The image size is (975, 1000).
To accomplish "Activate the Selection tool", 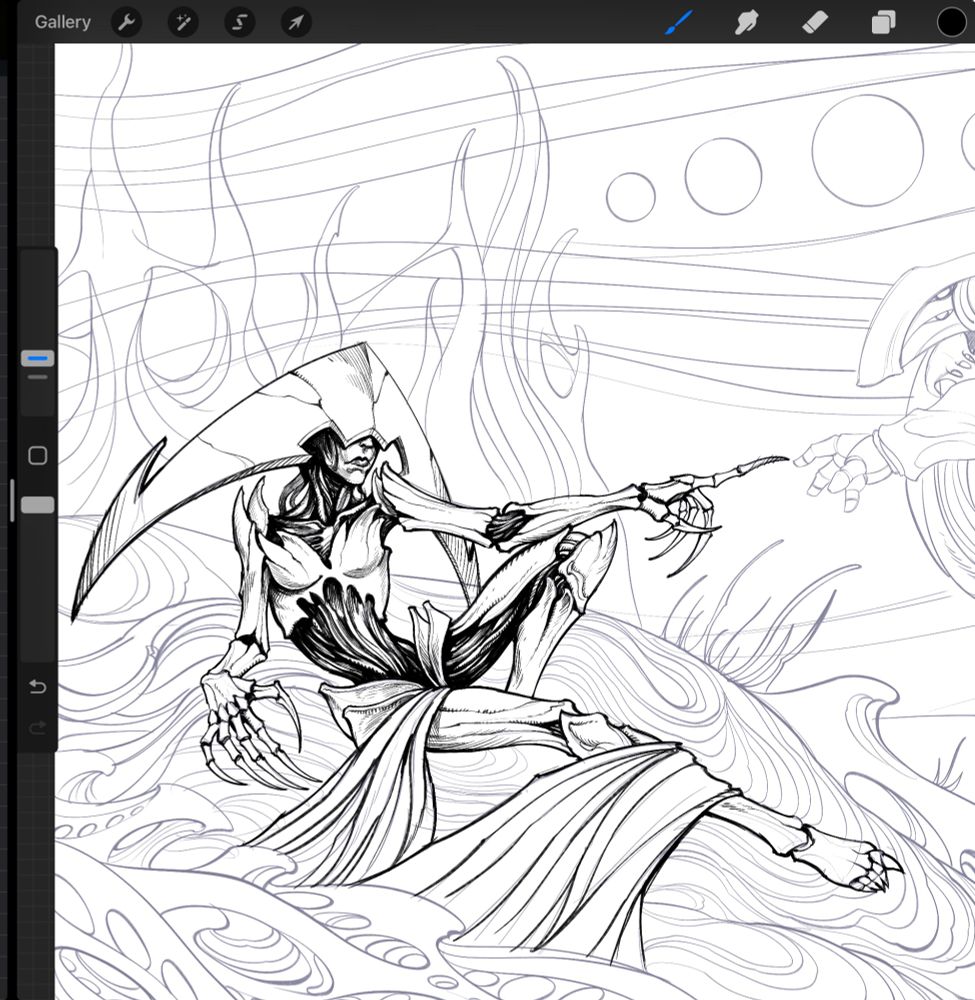I will pyautogui.click(x=240, y=23).
